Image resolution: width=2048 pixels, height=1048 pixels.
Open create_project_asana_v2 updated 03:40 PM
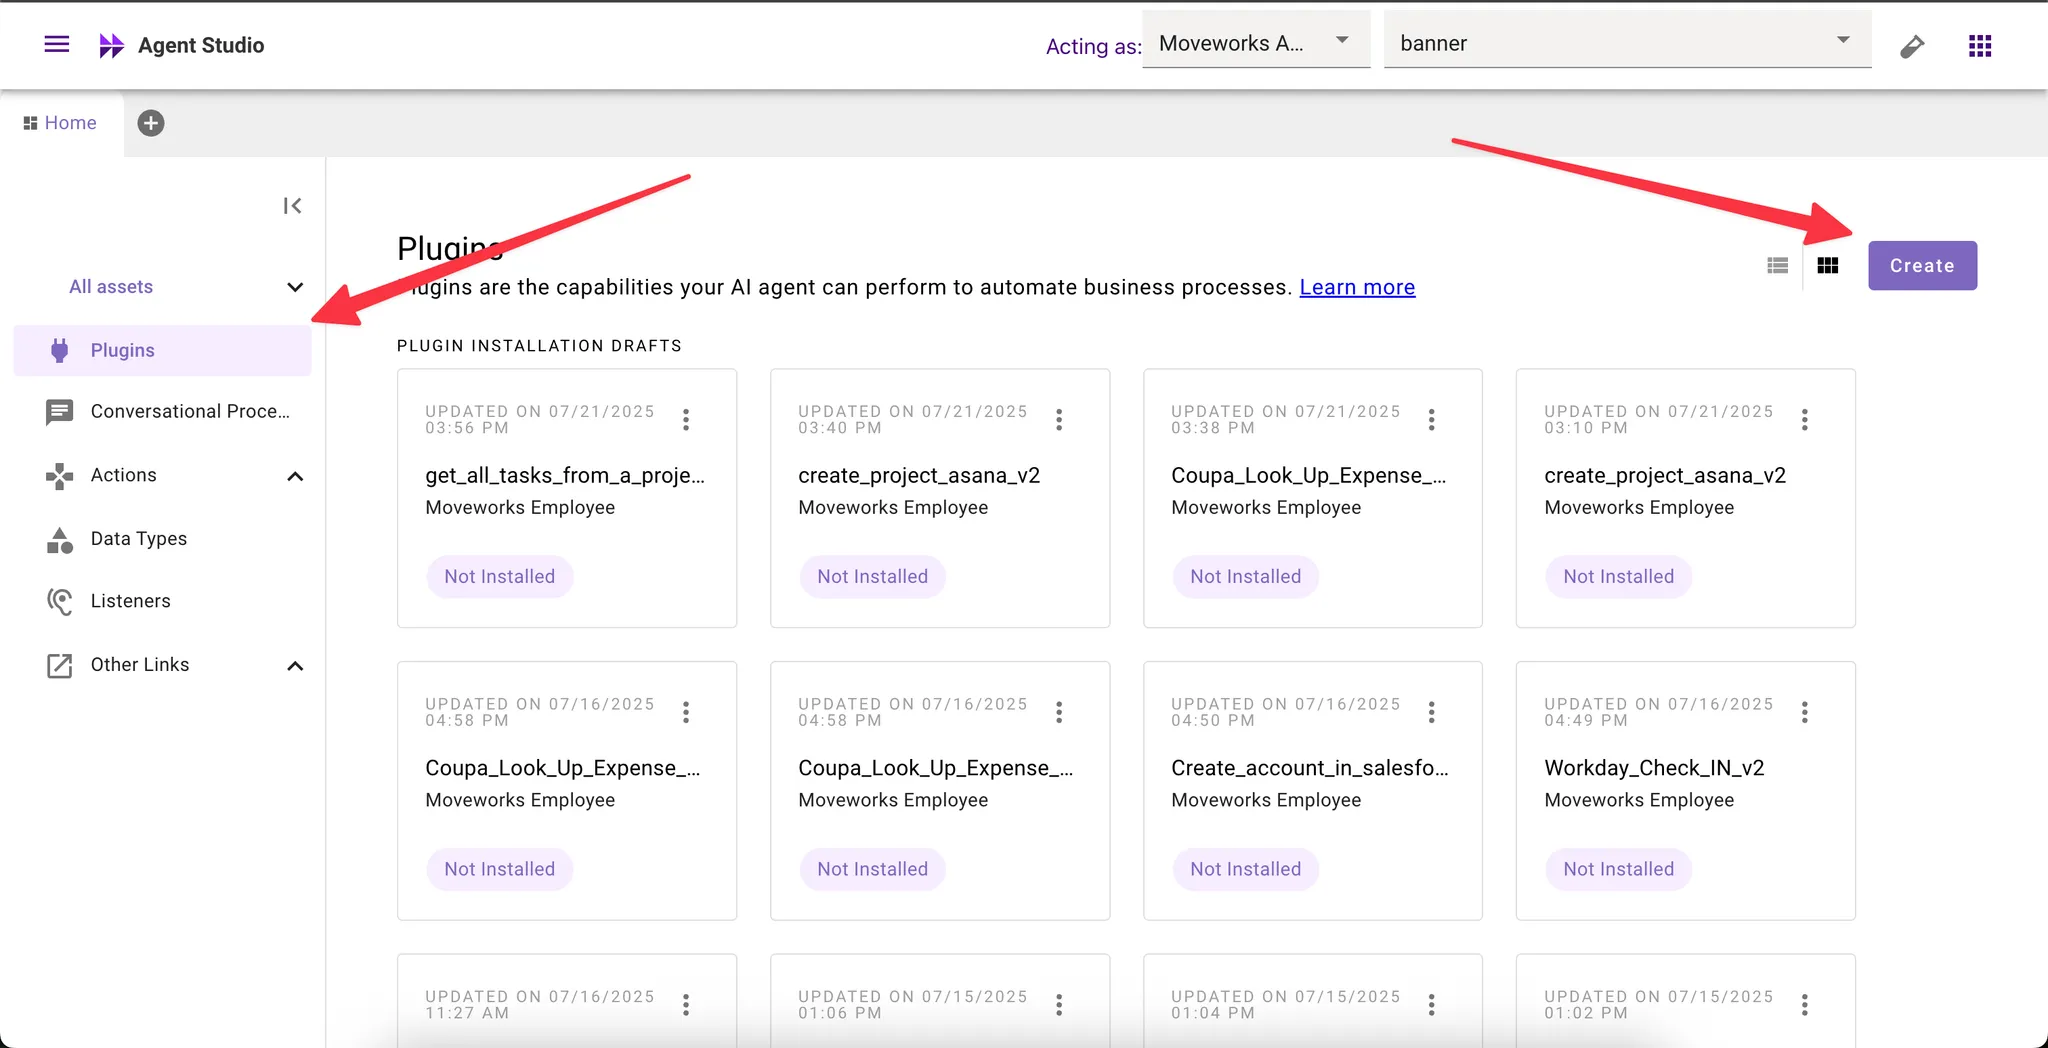[x=919, y=476]
